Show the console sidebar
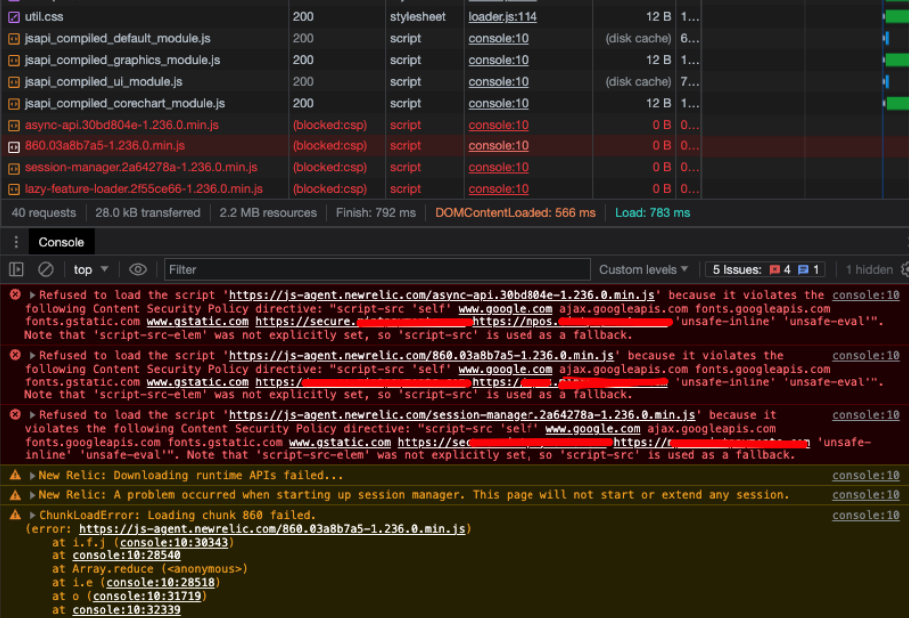This screenshot has width=909, height=618. [15, 269]
